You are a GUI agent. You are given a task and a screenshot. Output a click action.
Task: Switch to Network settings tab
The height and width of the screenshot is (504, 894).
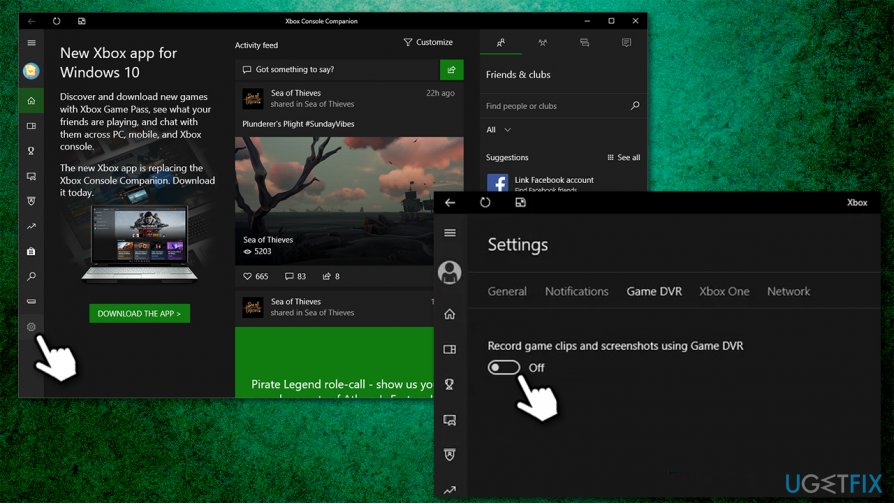coord(789,291)
